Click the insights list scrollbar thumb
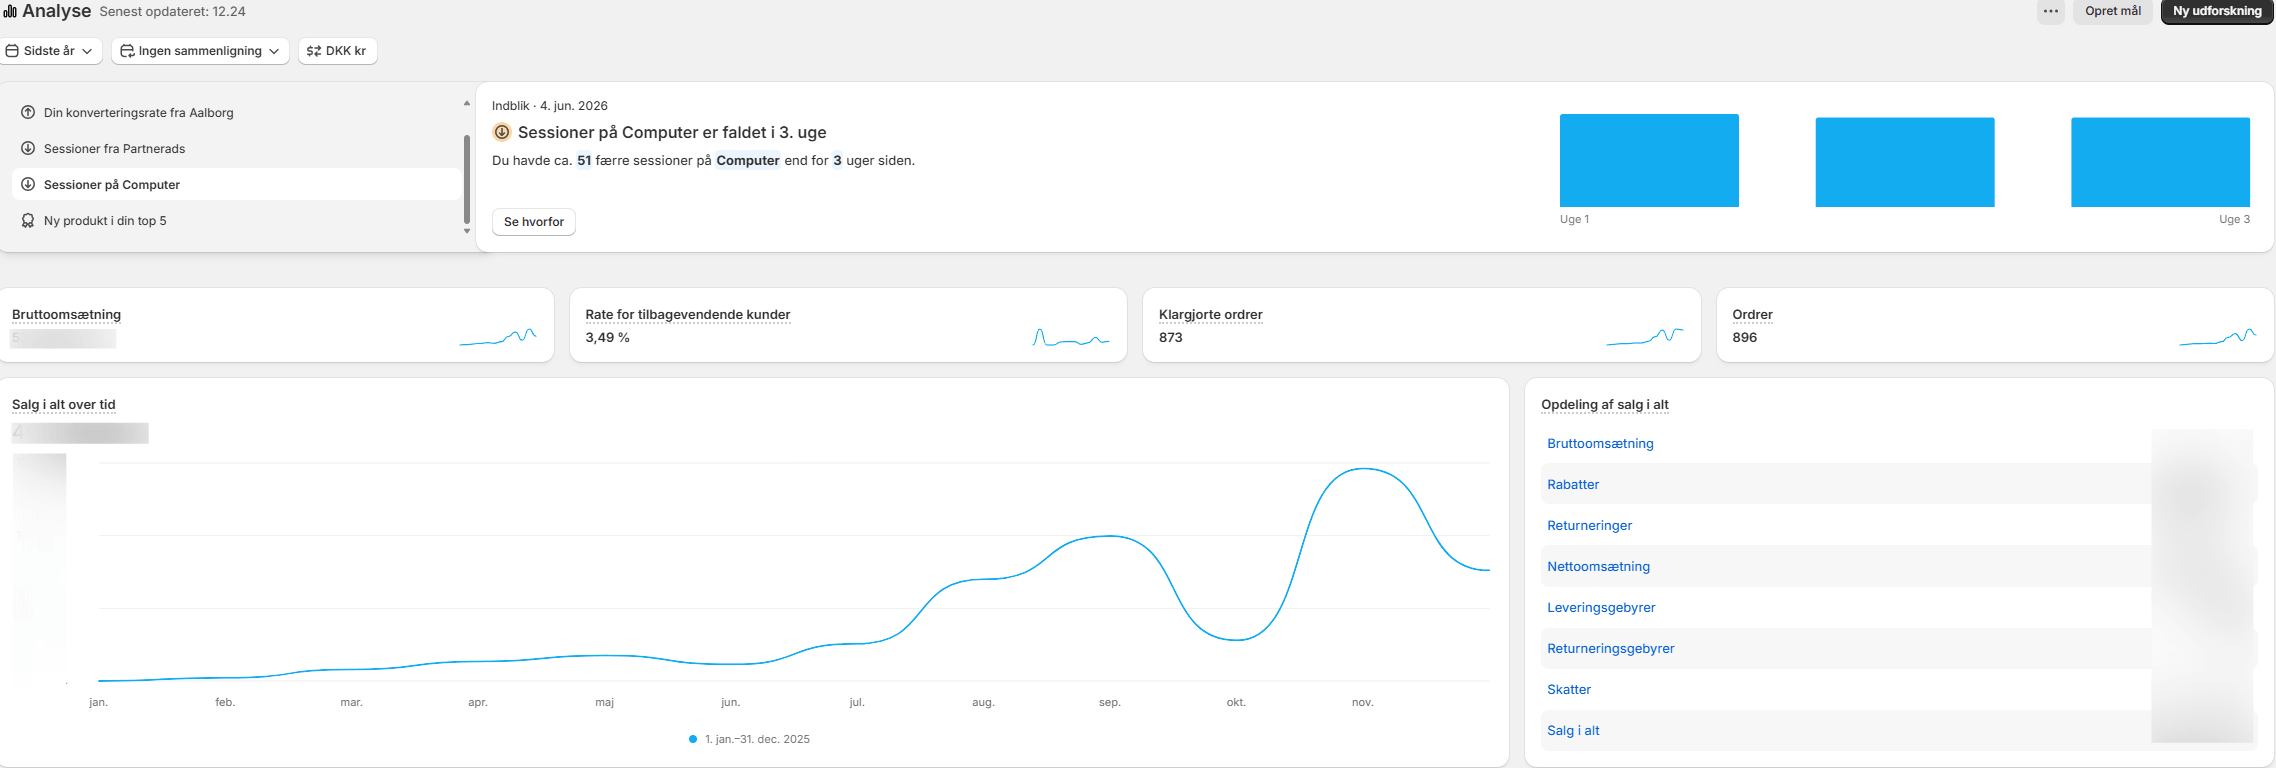The image size is (2276, 768). coord(467,180)
